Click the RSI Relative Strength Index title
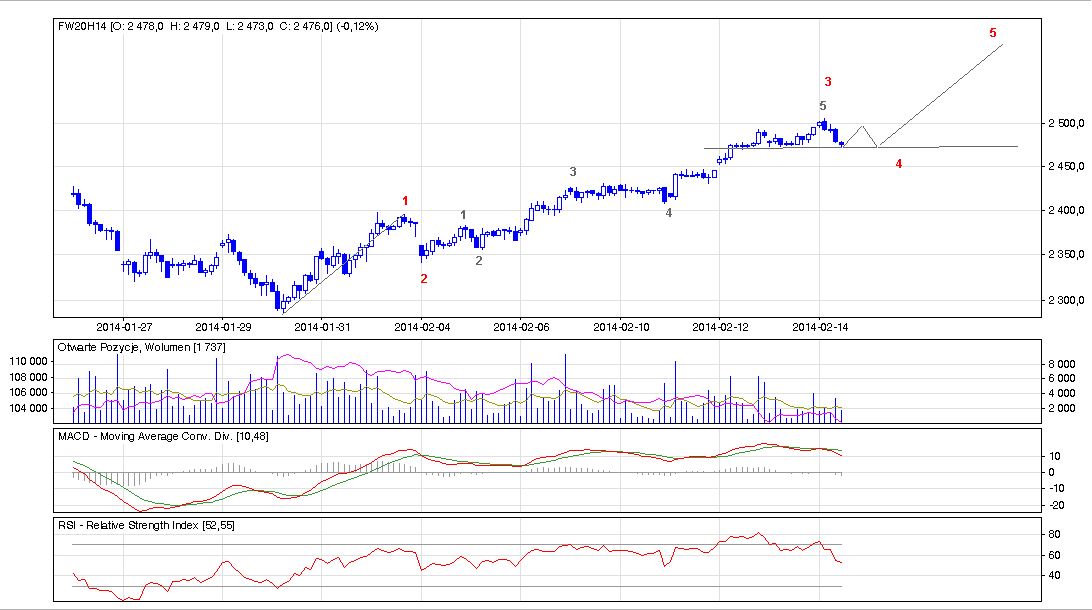This screenshot has width=1092, height=610. [x=146, y=525]
